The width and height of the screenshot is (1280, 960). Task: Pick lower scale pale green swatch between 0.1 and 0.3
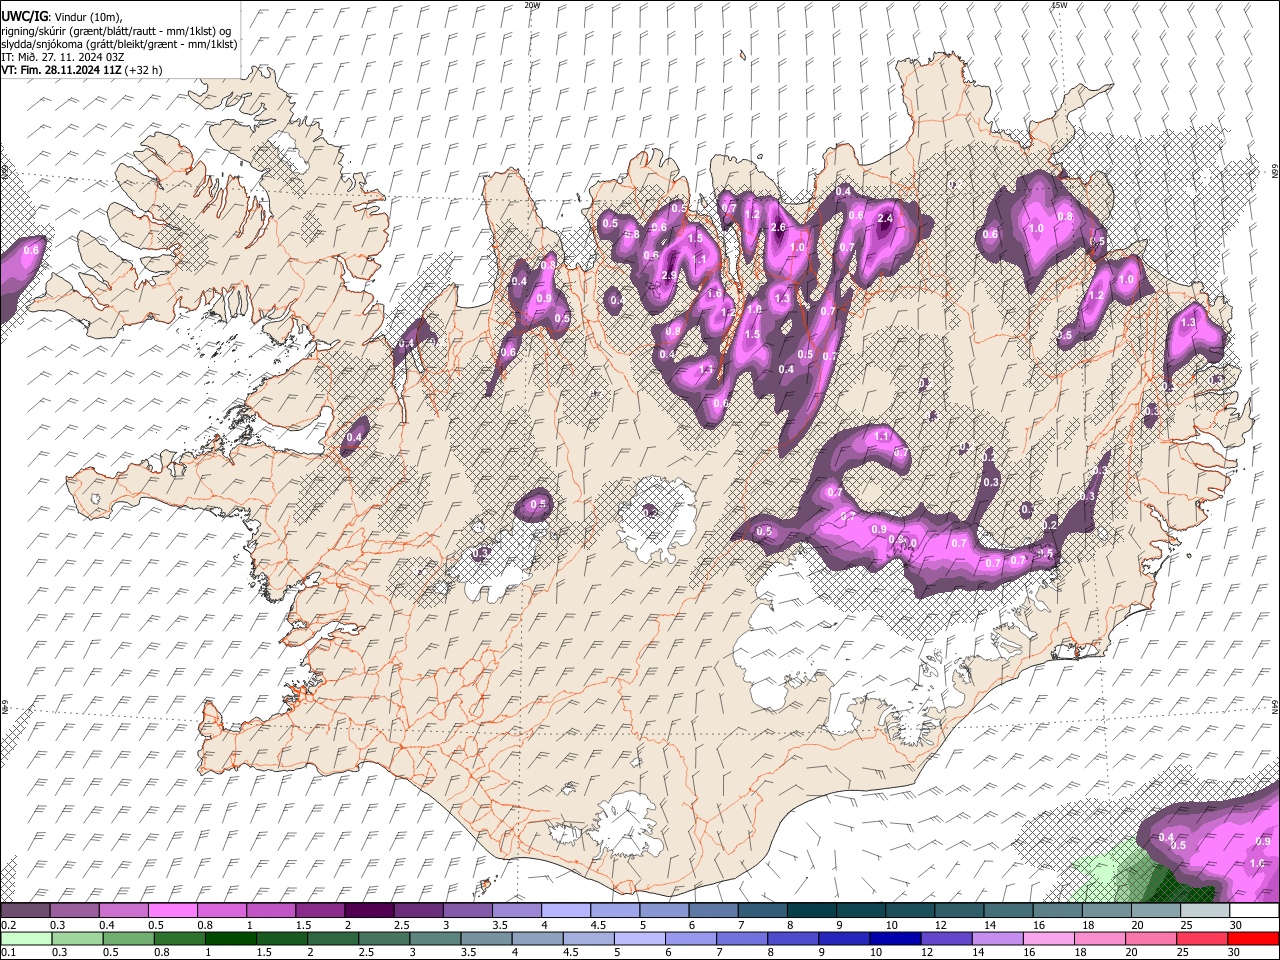(x=26, y=938)
